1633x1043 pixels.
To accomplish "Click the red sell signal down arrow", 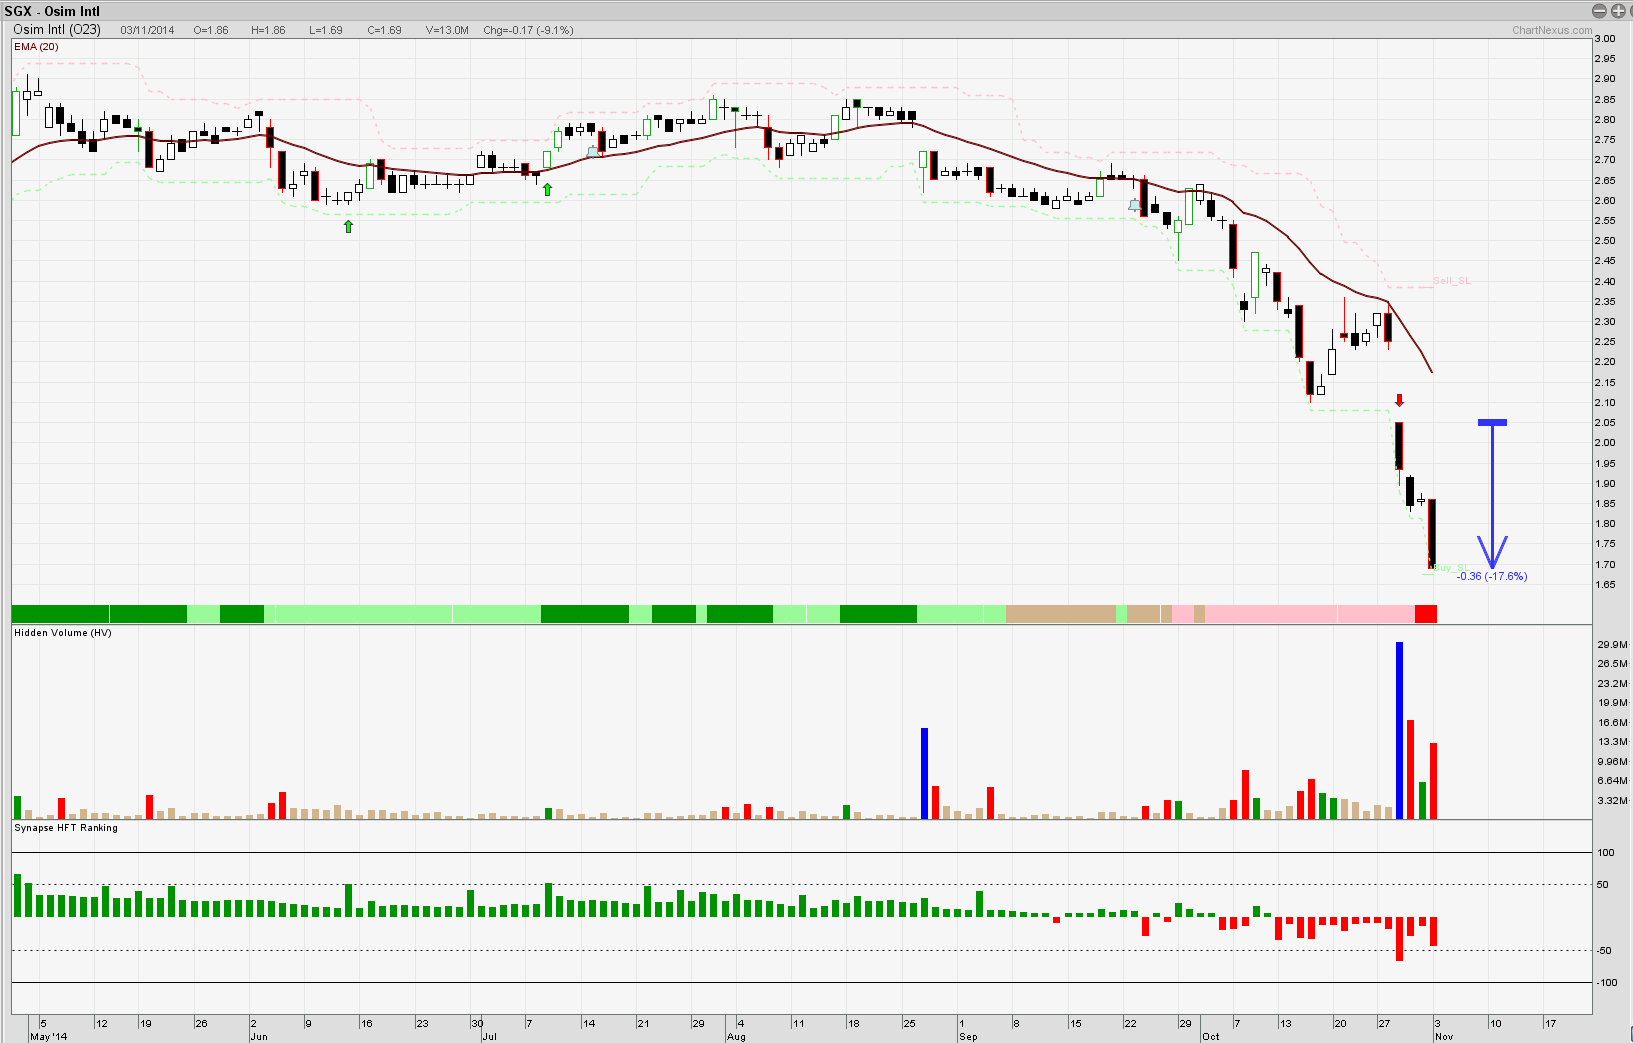I will [x=1399, y=400].
